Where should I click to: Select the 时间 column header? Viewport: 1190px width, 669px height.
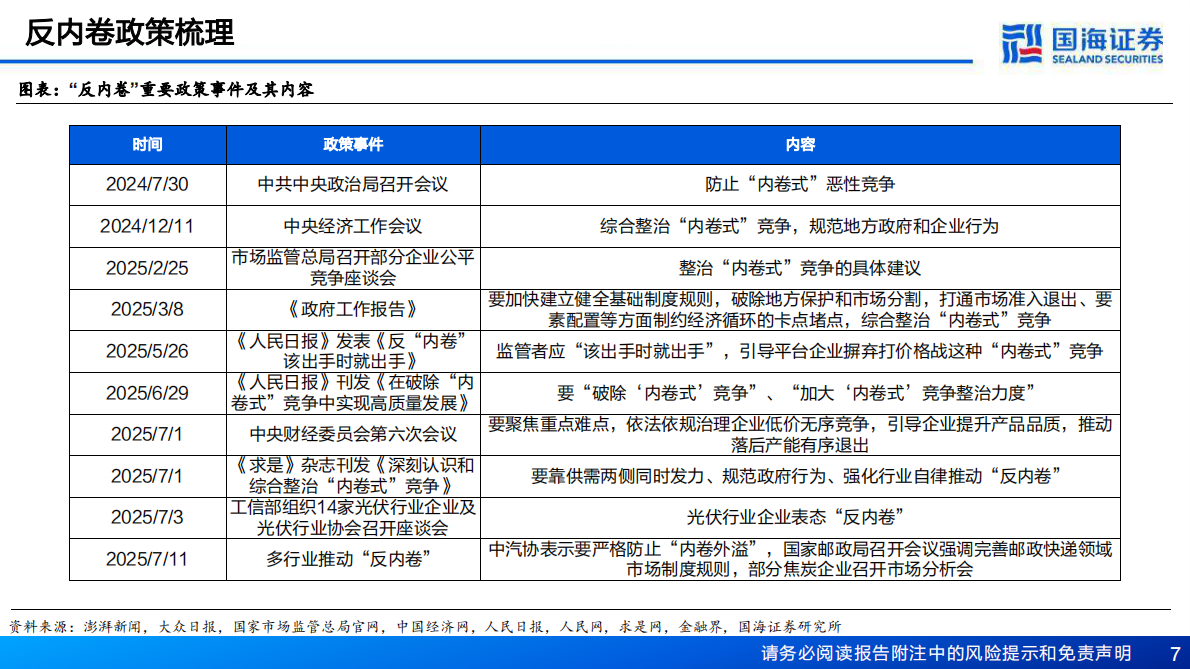148,144
